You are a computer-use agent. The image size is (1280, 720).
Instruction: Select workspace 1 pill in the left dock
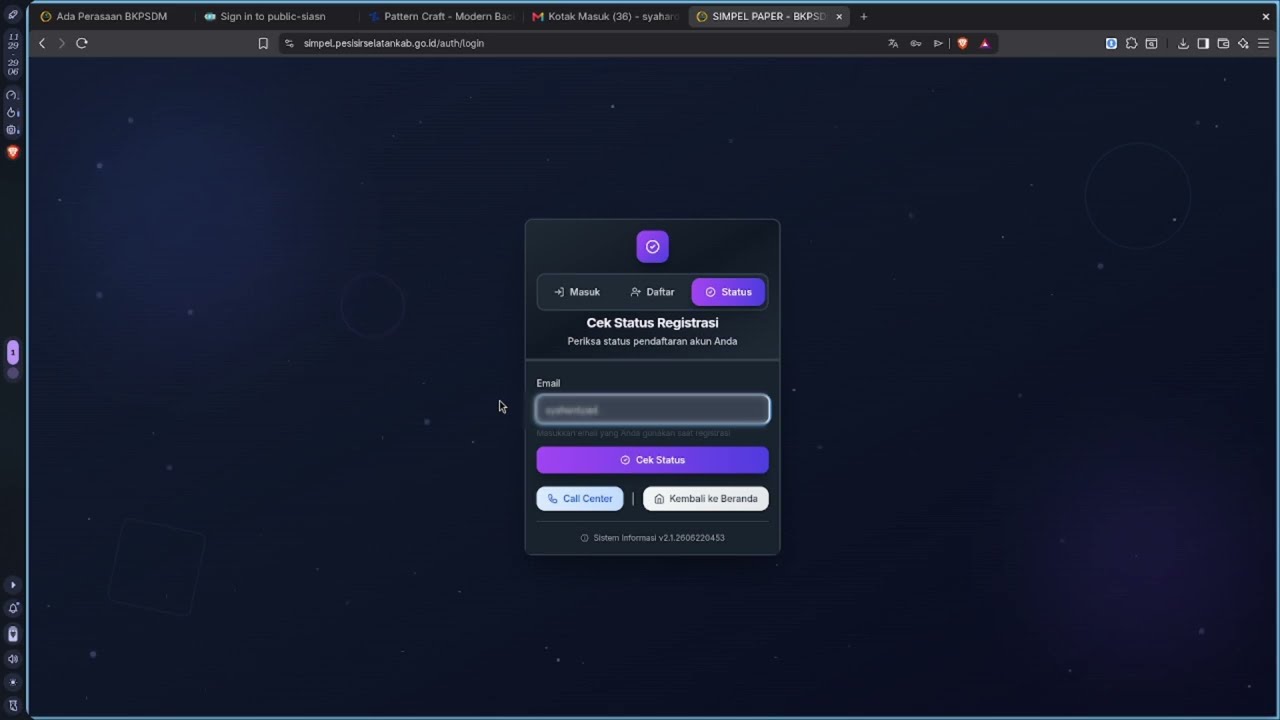tap(13, 352)
